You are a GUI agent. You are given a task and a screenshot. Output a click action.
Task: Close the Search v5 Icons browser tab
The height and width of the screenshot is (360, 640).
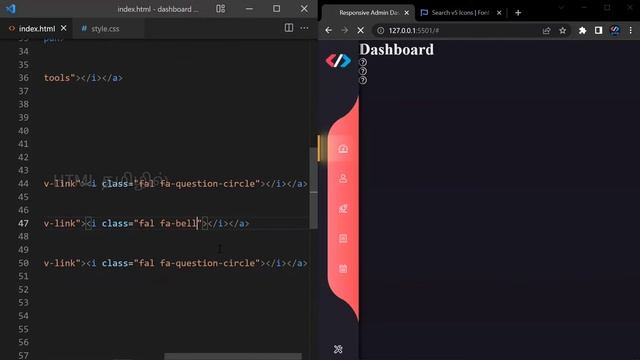pyautogui.click(x=499, y=13)
